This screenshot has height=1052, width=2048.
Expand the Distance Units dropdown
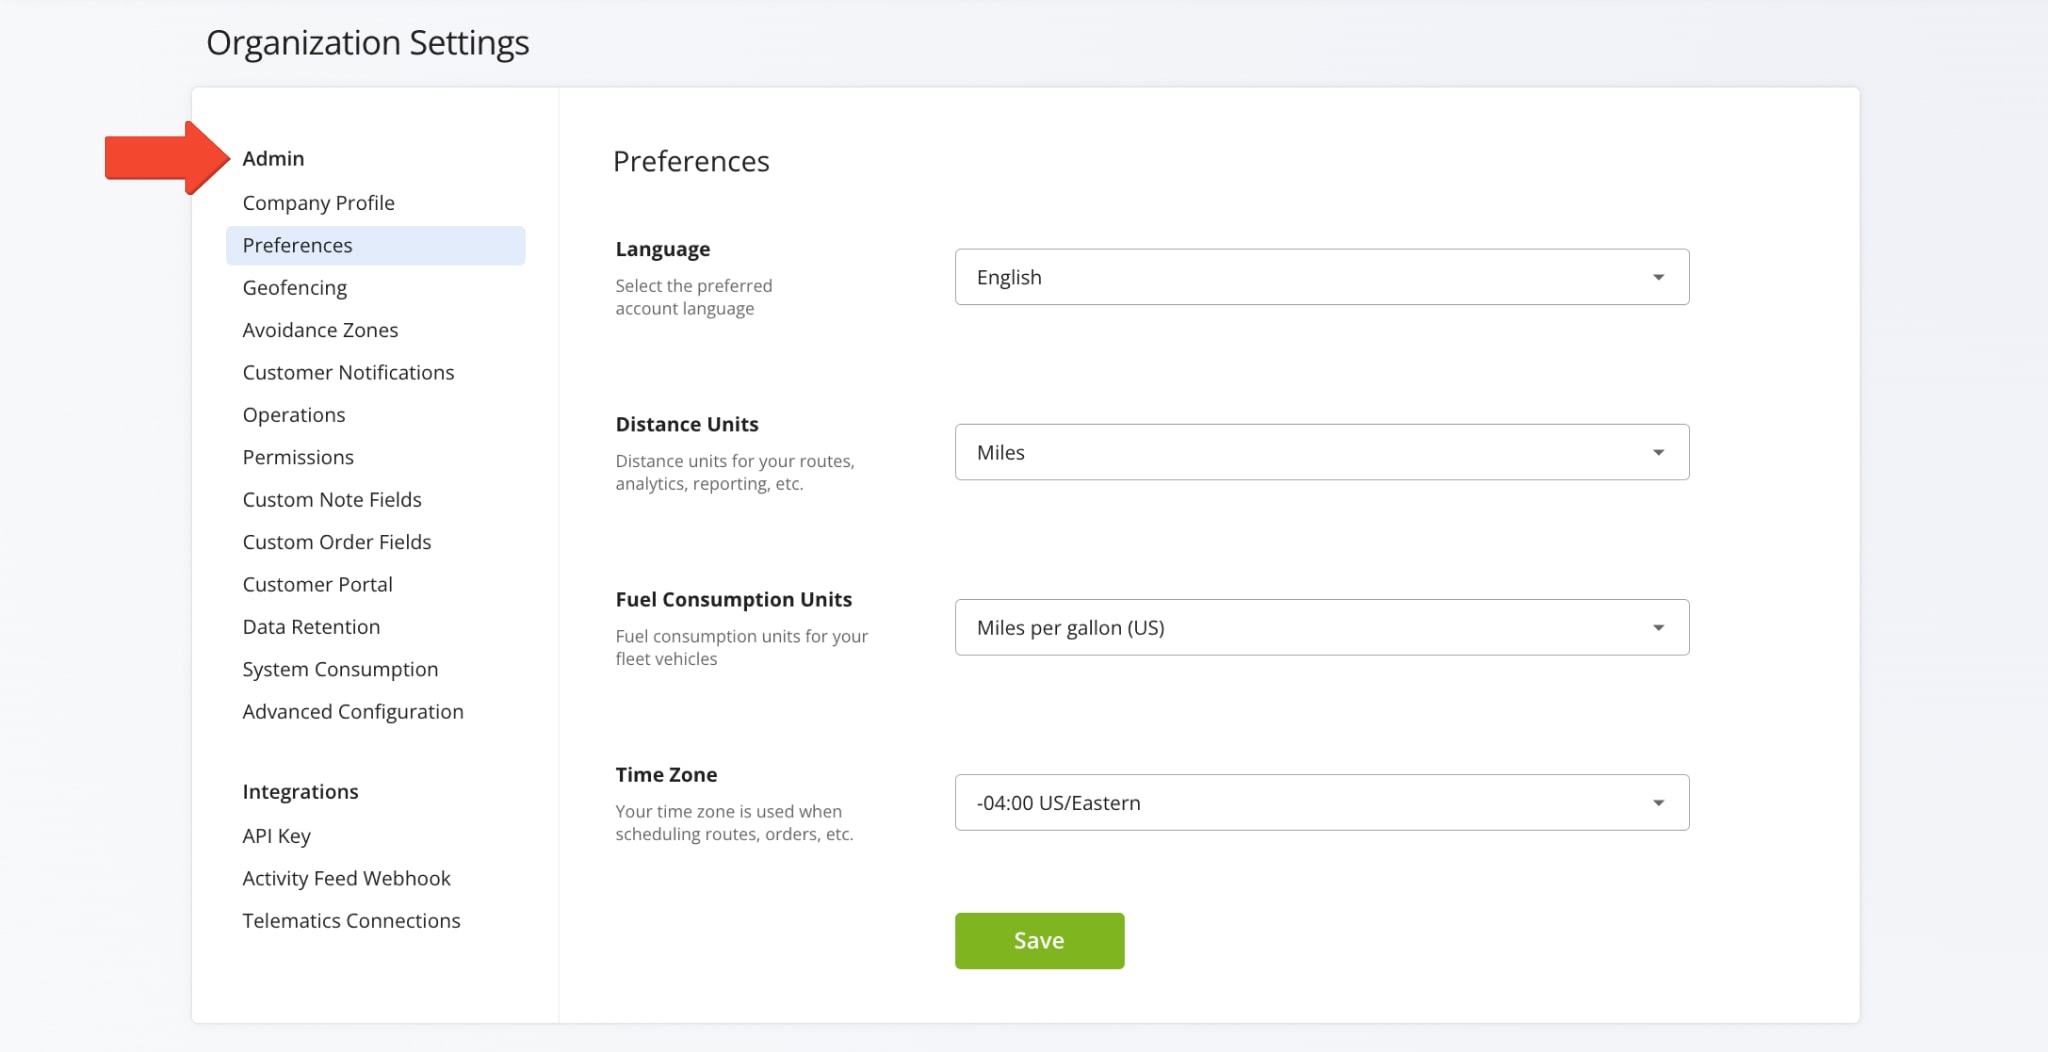coord(1321,452)
